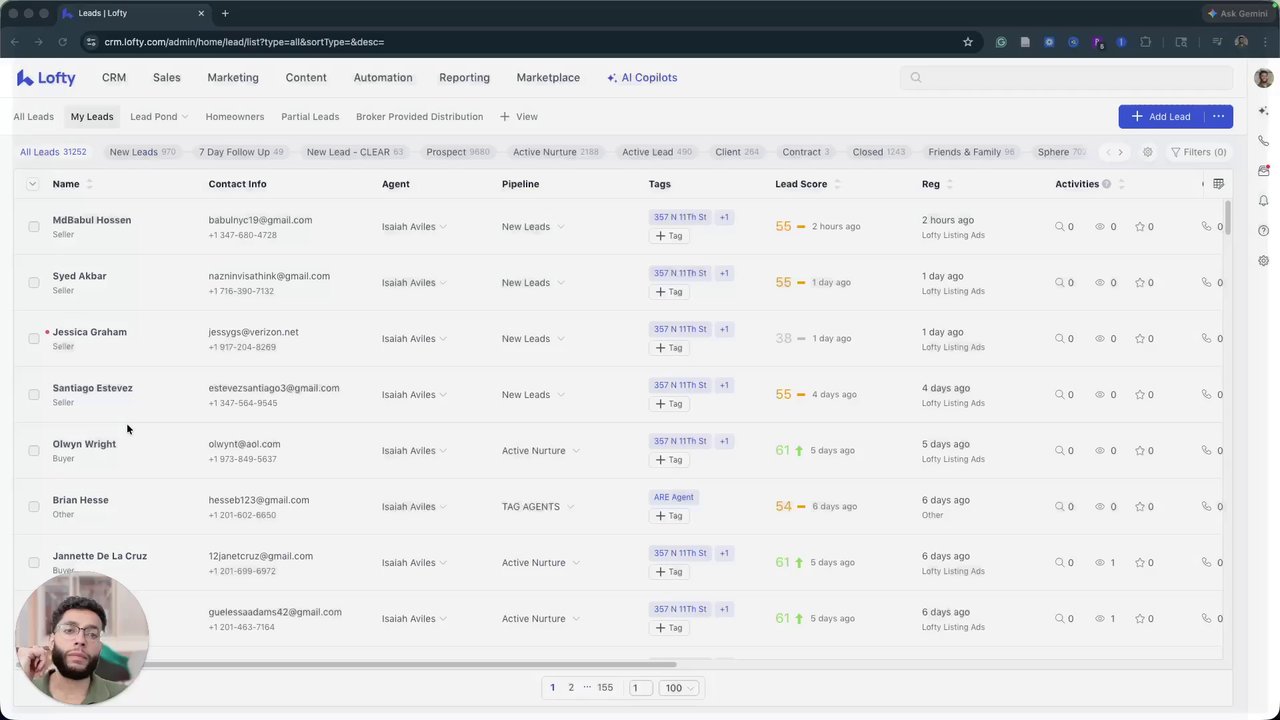Sort leads by Lead Score column
The image size is (1280, 720).
click(x=837, y=184)
